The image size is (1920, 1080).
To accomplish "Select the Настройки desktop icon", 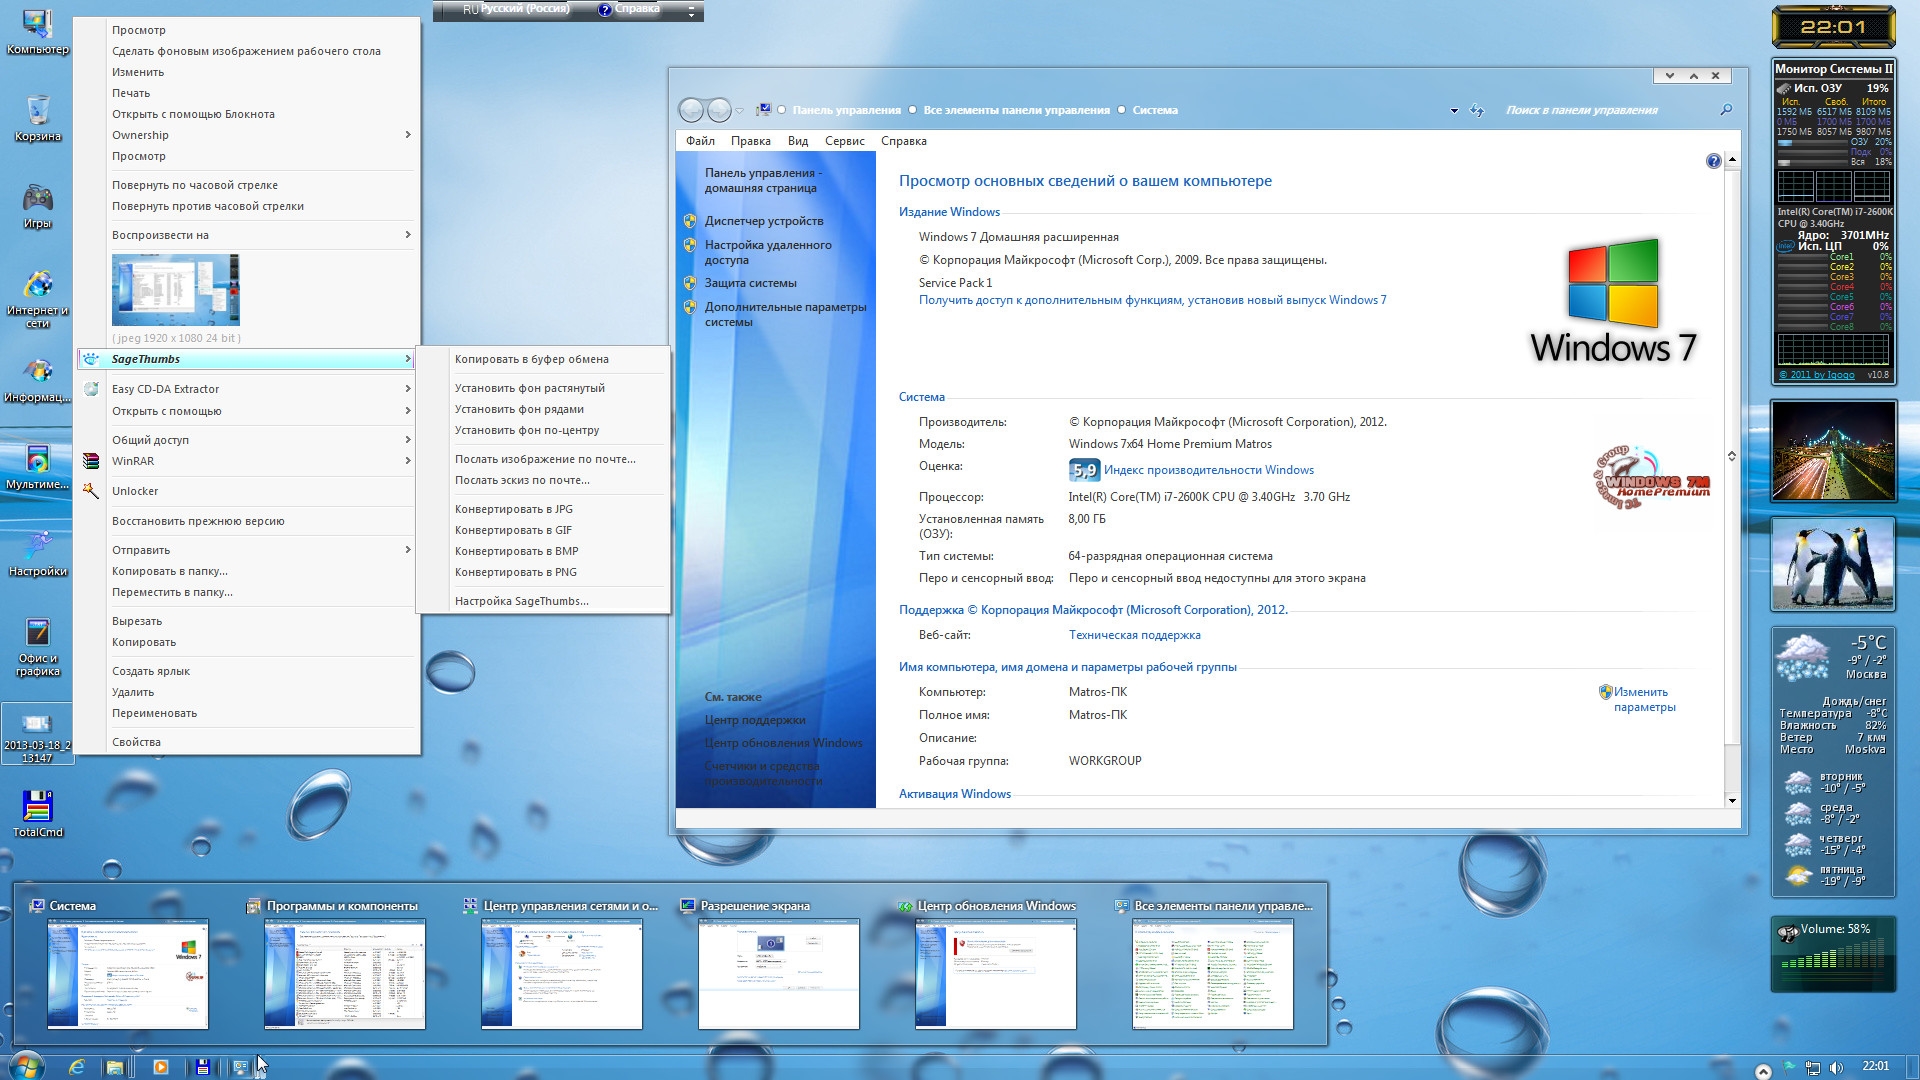I will 38,553.
